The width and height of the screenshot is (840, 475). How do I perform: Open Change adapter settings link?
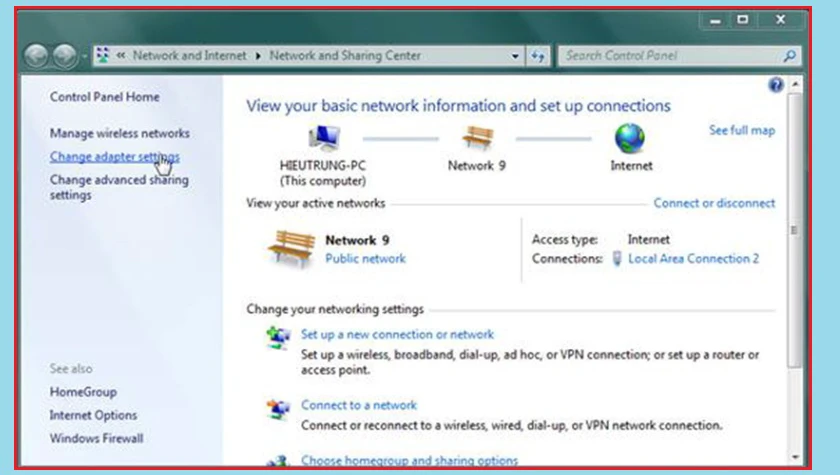pyautogui.click(x=115, y=157)
